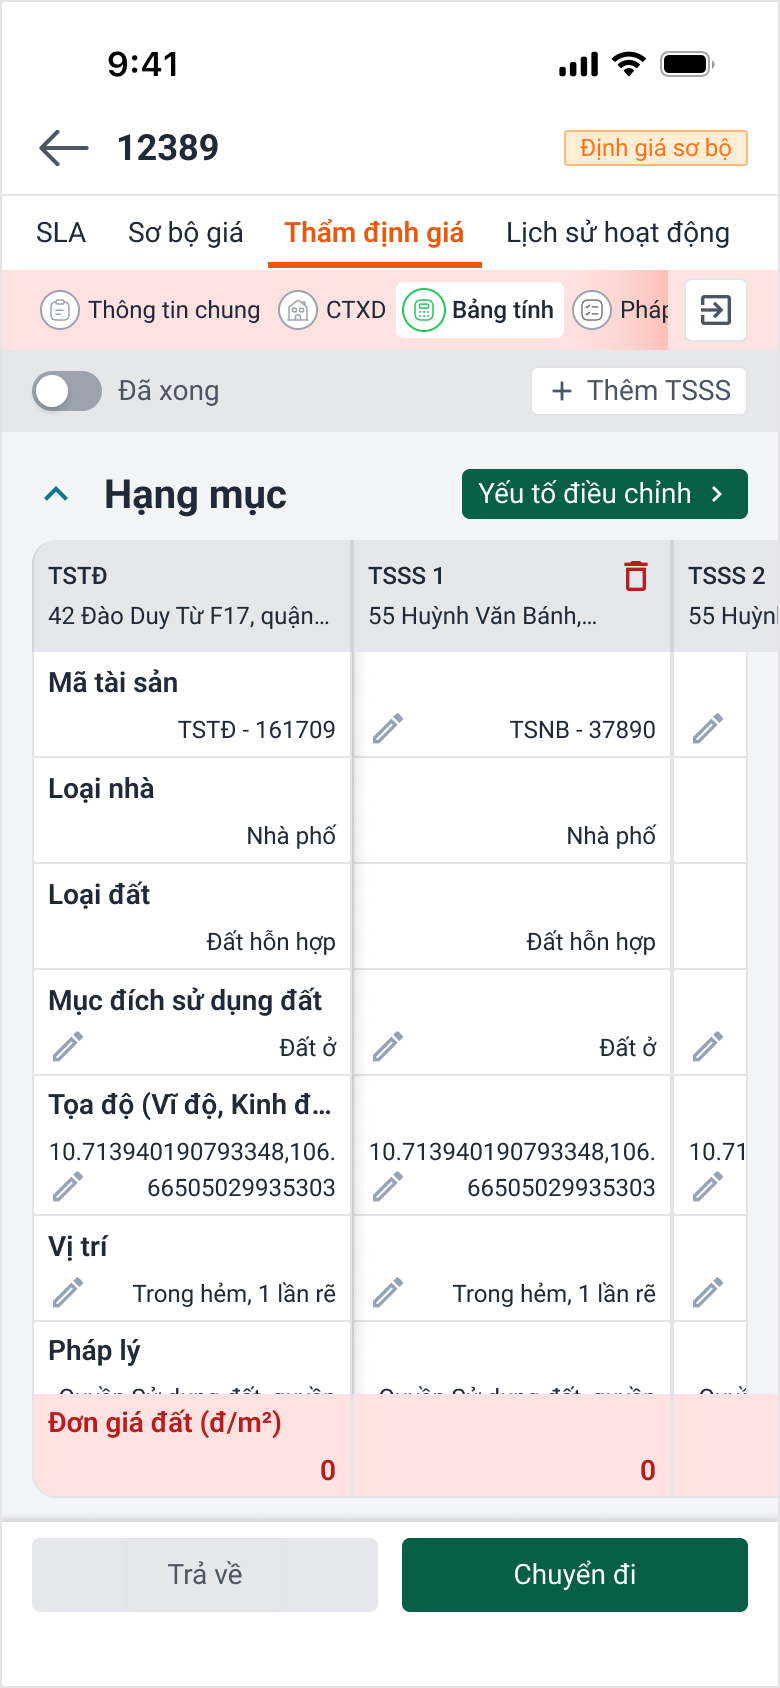This screenshot has height=1688, width=780.
Task: Click the Thêm TSSS button
Action: (640, 391)
